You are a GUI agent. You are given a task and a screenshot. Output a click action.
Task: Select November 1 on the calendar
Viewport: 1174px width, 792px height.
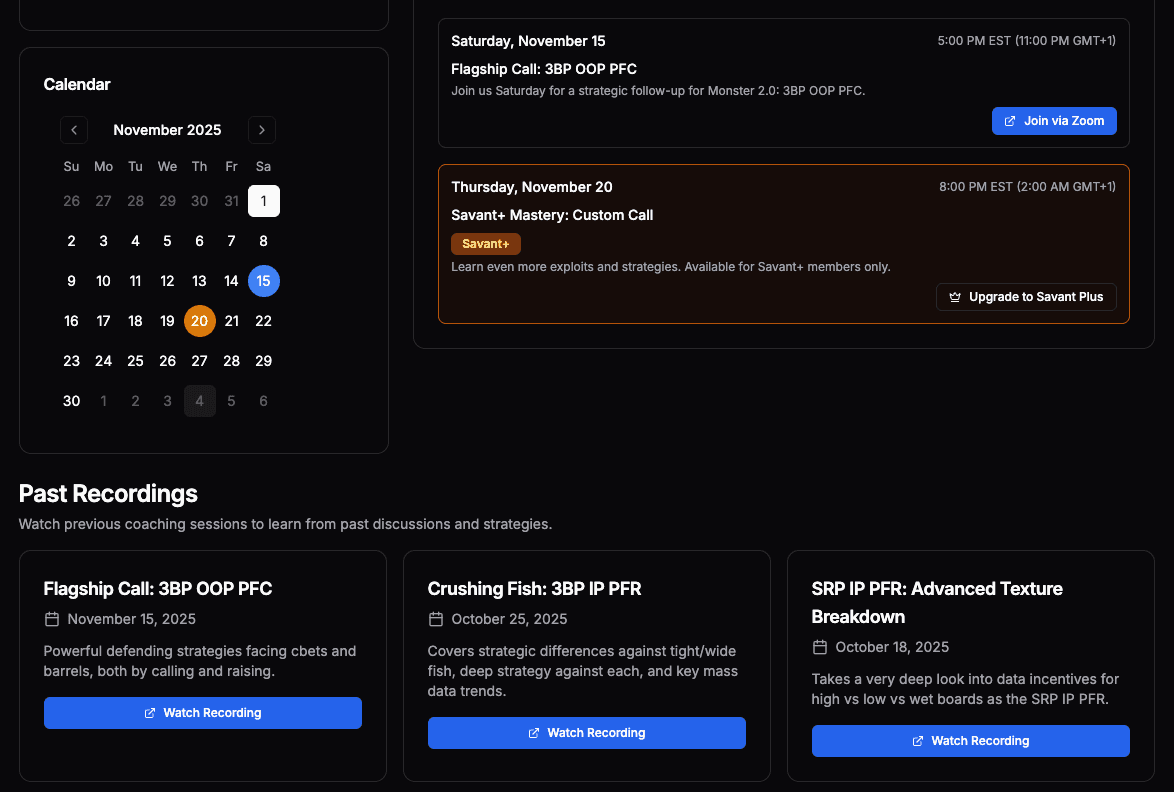click(263, 200)
